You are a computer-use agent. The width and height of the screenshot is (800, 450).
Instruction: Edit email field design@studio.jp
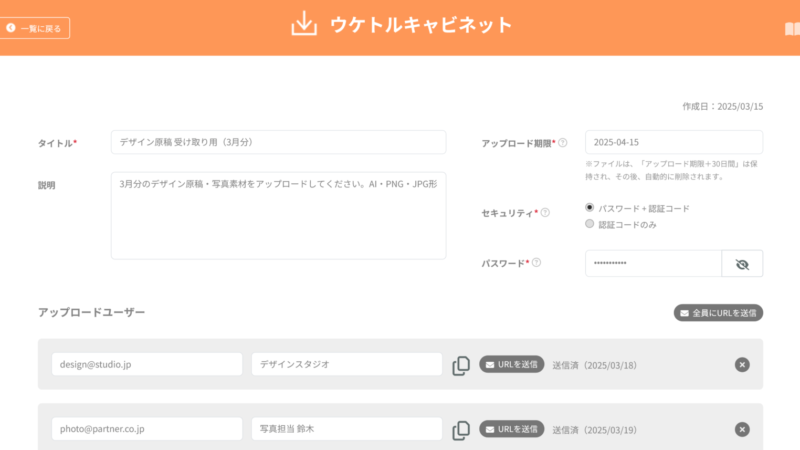(x=147, y=364)
